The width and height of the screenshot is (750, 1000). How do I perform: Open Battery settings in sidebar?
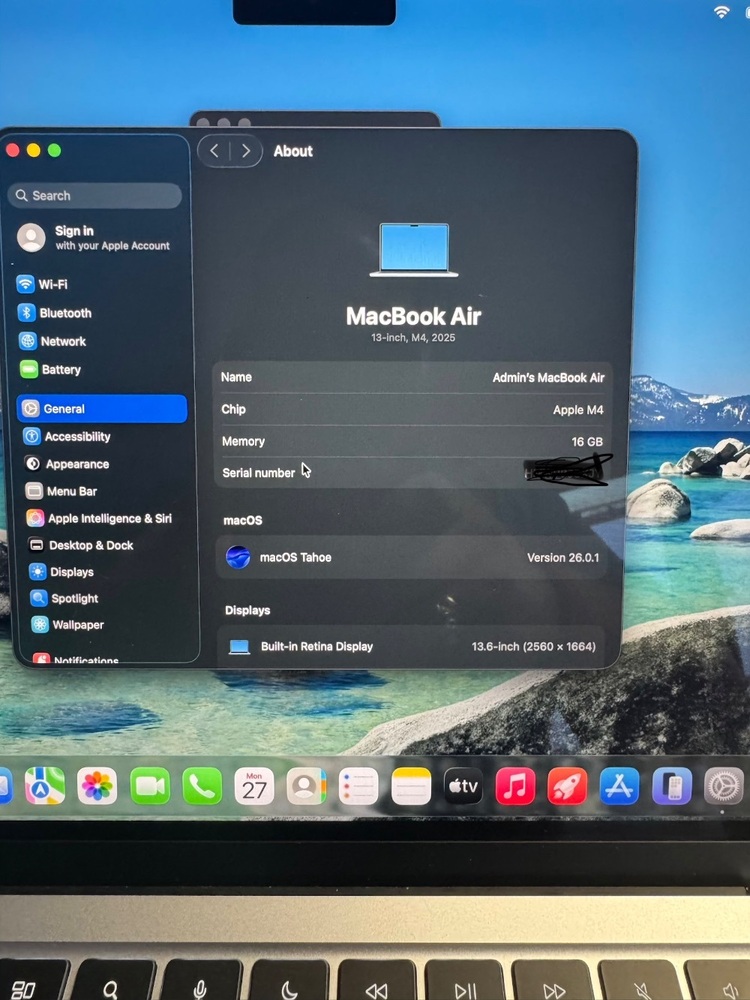click(60, 369)
